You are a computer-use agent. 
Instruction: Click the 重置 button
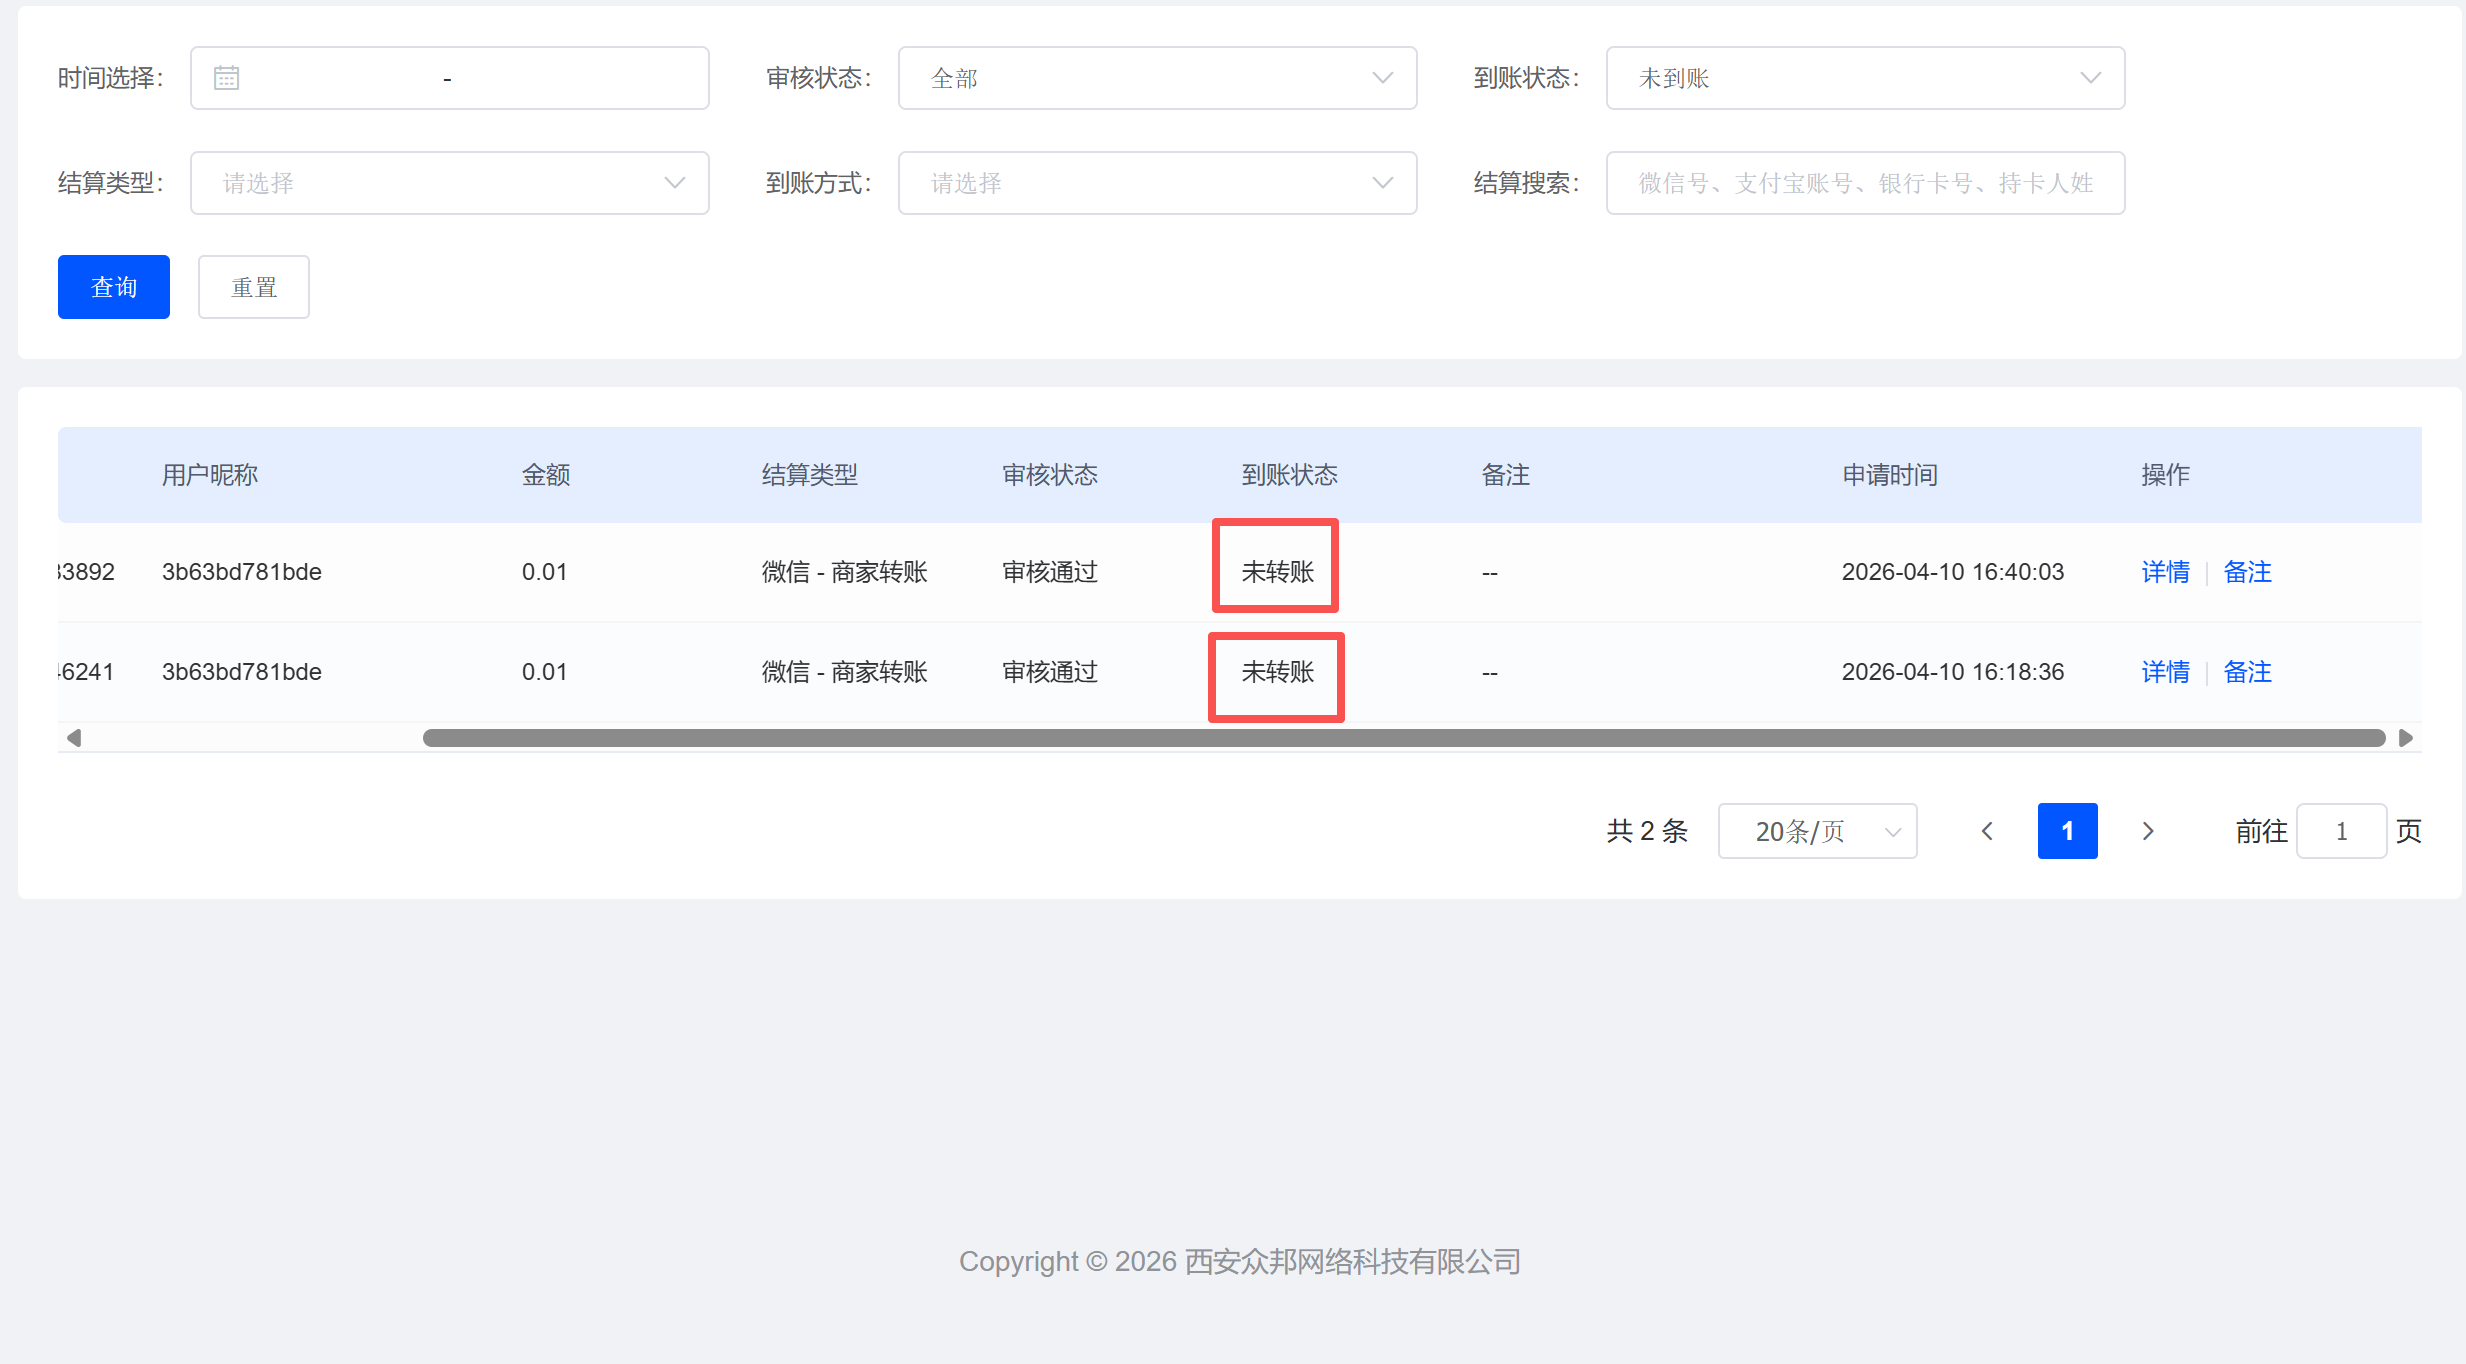click(254, 287)
